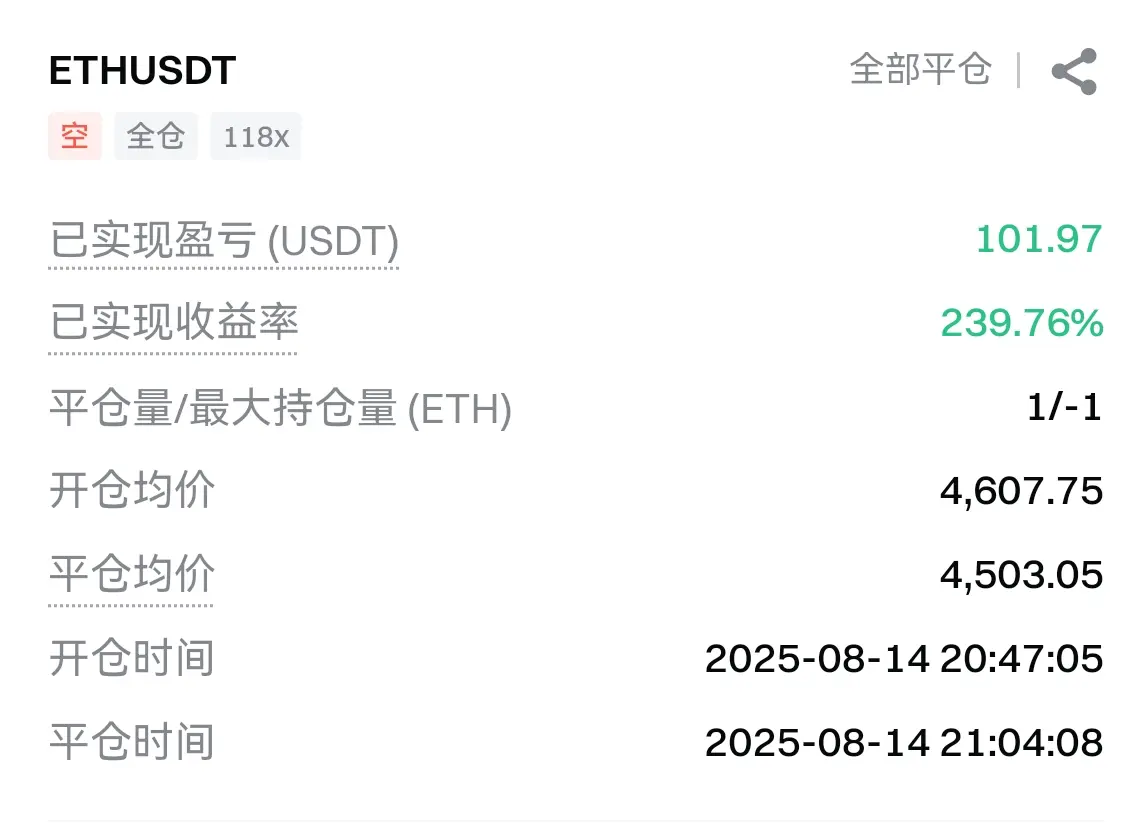This screenshot has width=1138, height=828.
Task: Tap the 平仓量/最大持仓量 (ETH) label
Action: (280, 408)
